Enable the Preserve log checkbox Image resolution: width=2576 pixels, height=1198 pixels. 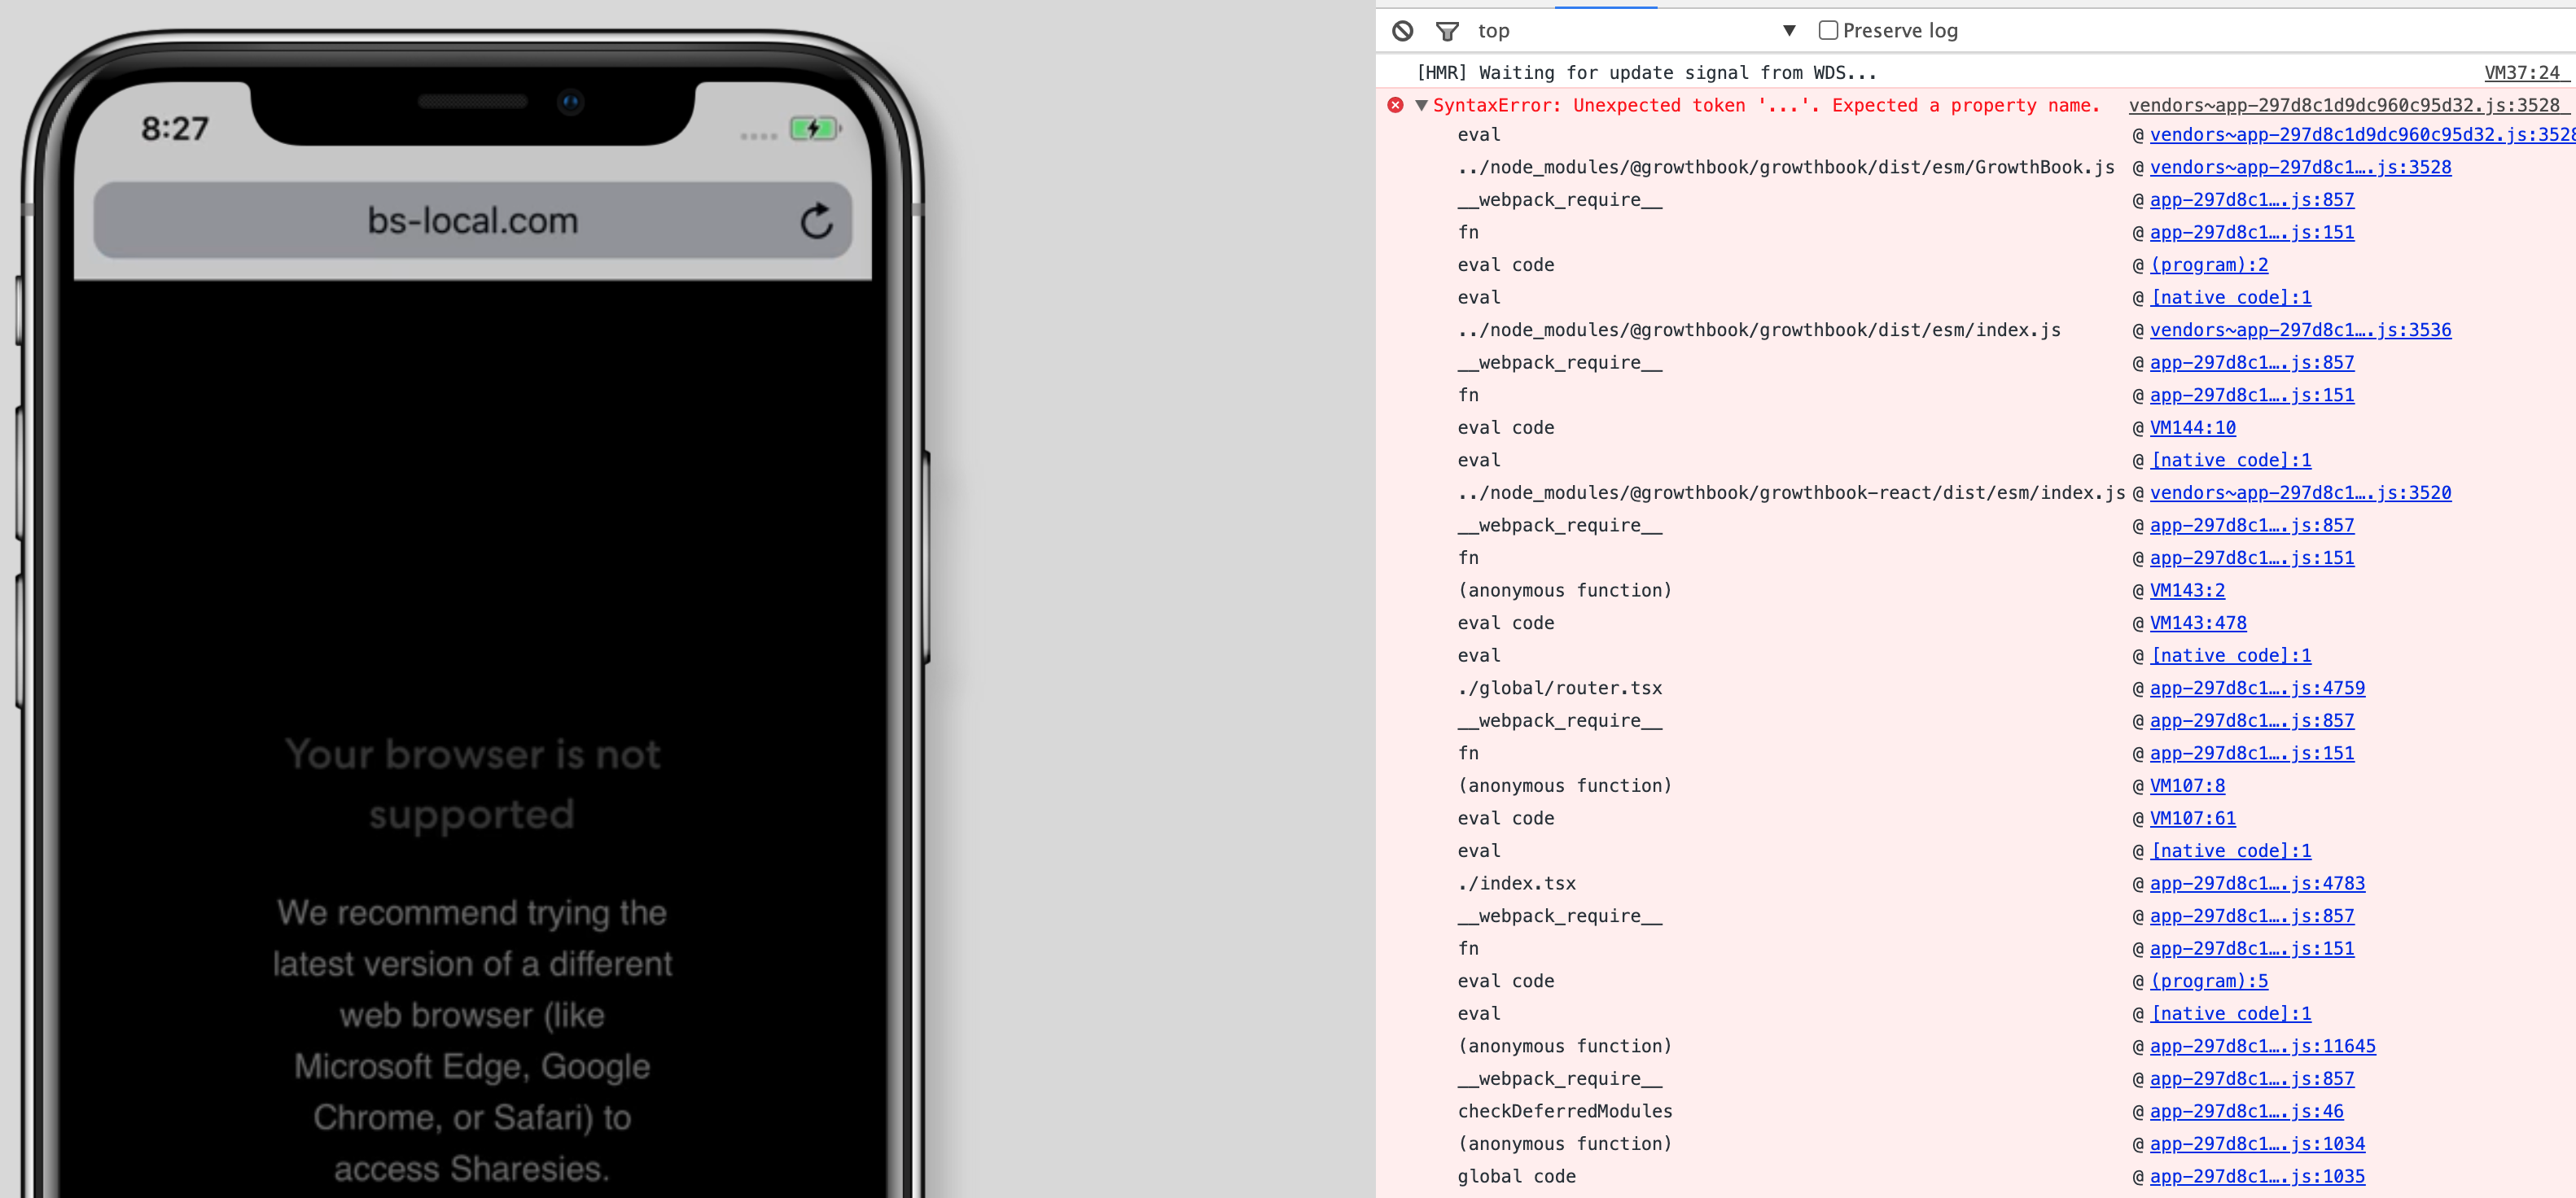(1827, 30)
